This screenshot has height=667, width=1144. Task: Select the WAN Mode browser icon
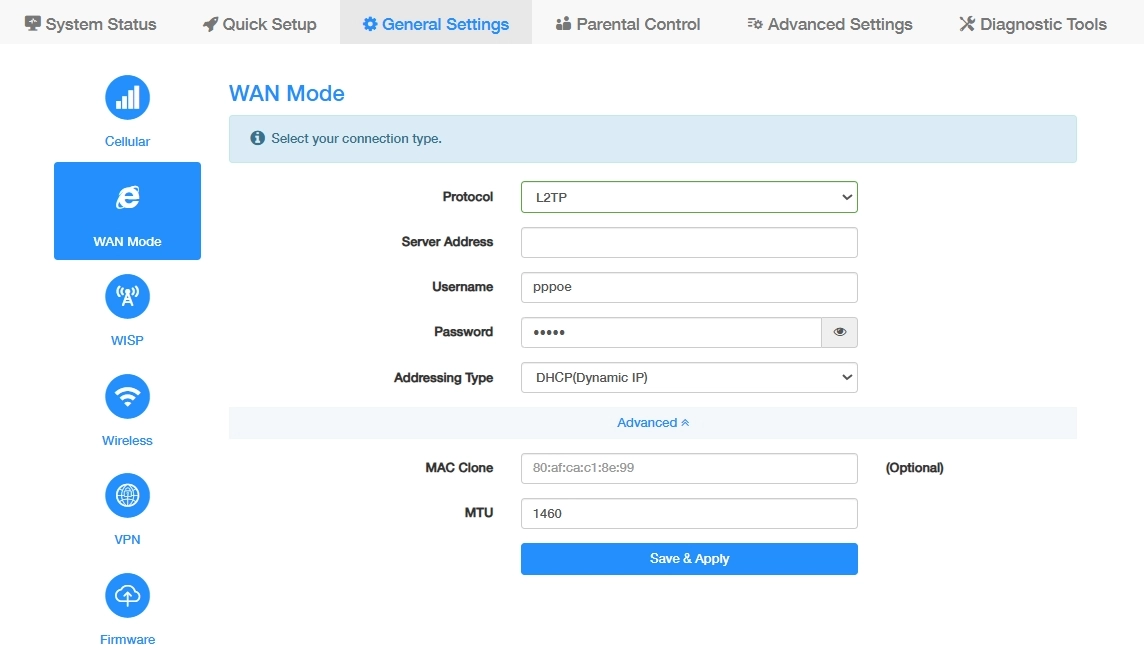pos(127,198)
